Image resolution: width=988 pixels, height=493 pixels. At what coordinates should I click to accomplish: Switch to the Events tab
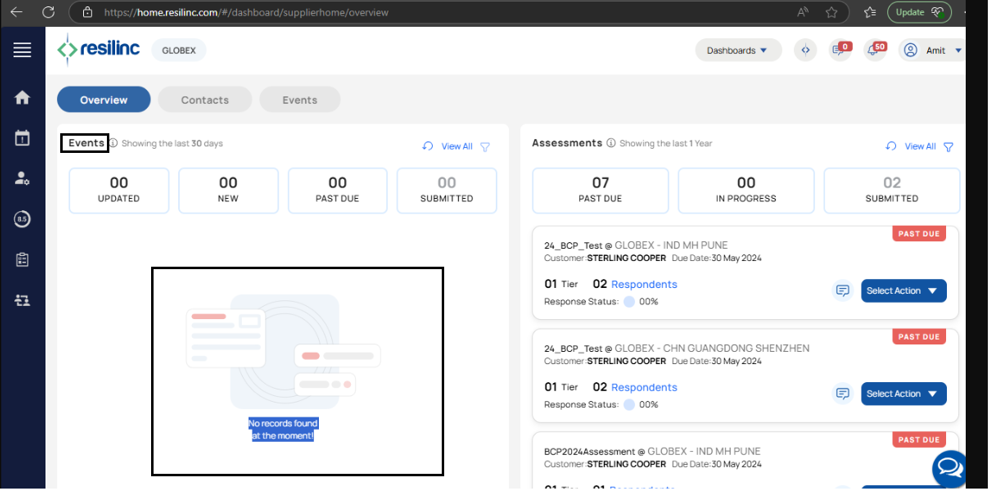(300, 100)
